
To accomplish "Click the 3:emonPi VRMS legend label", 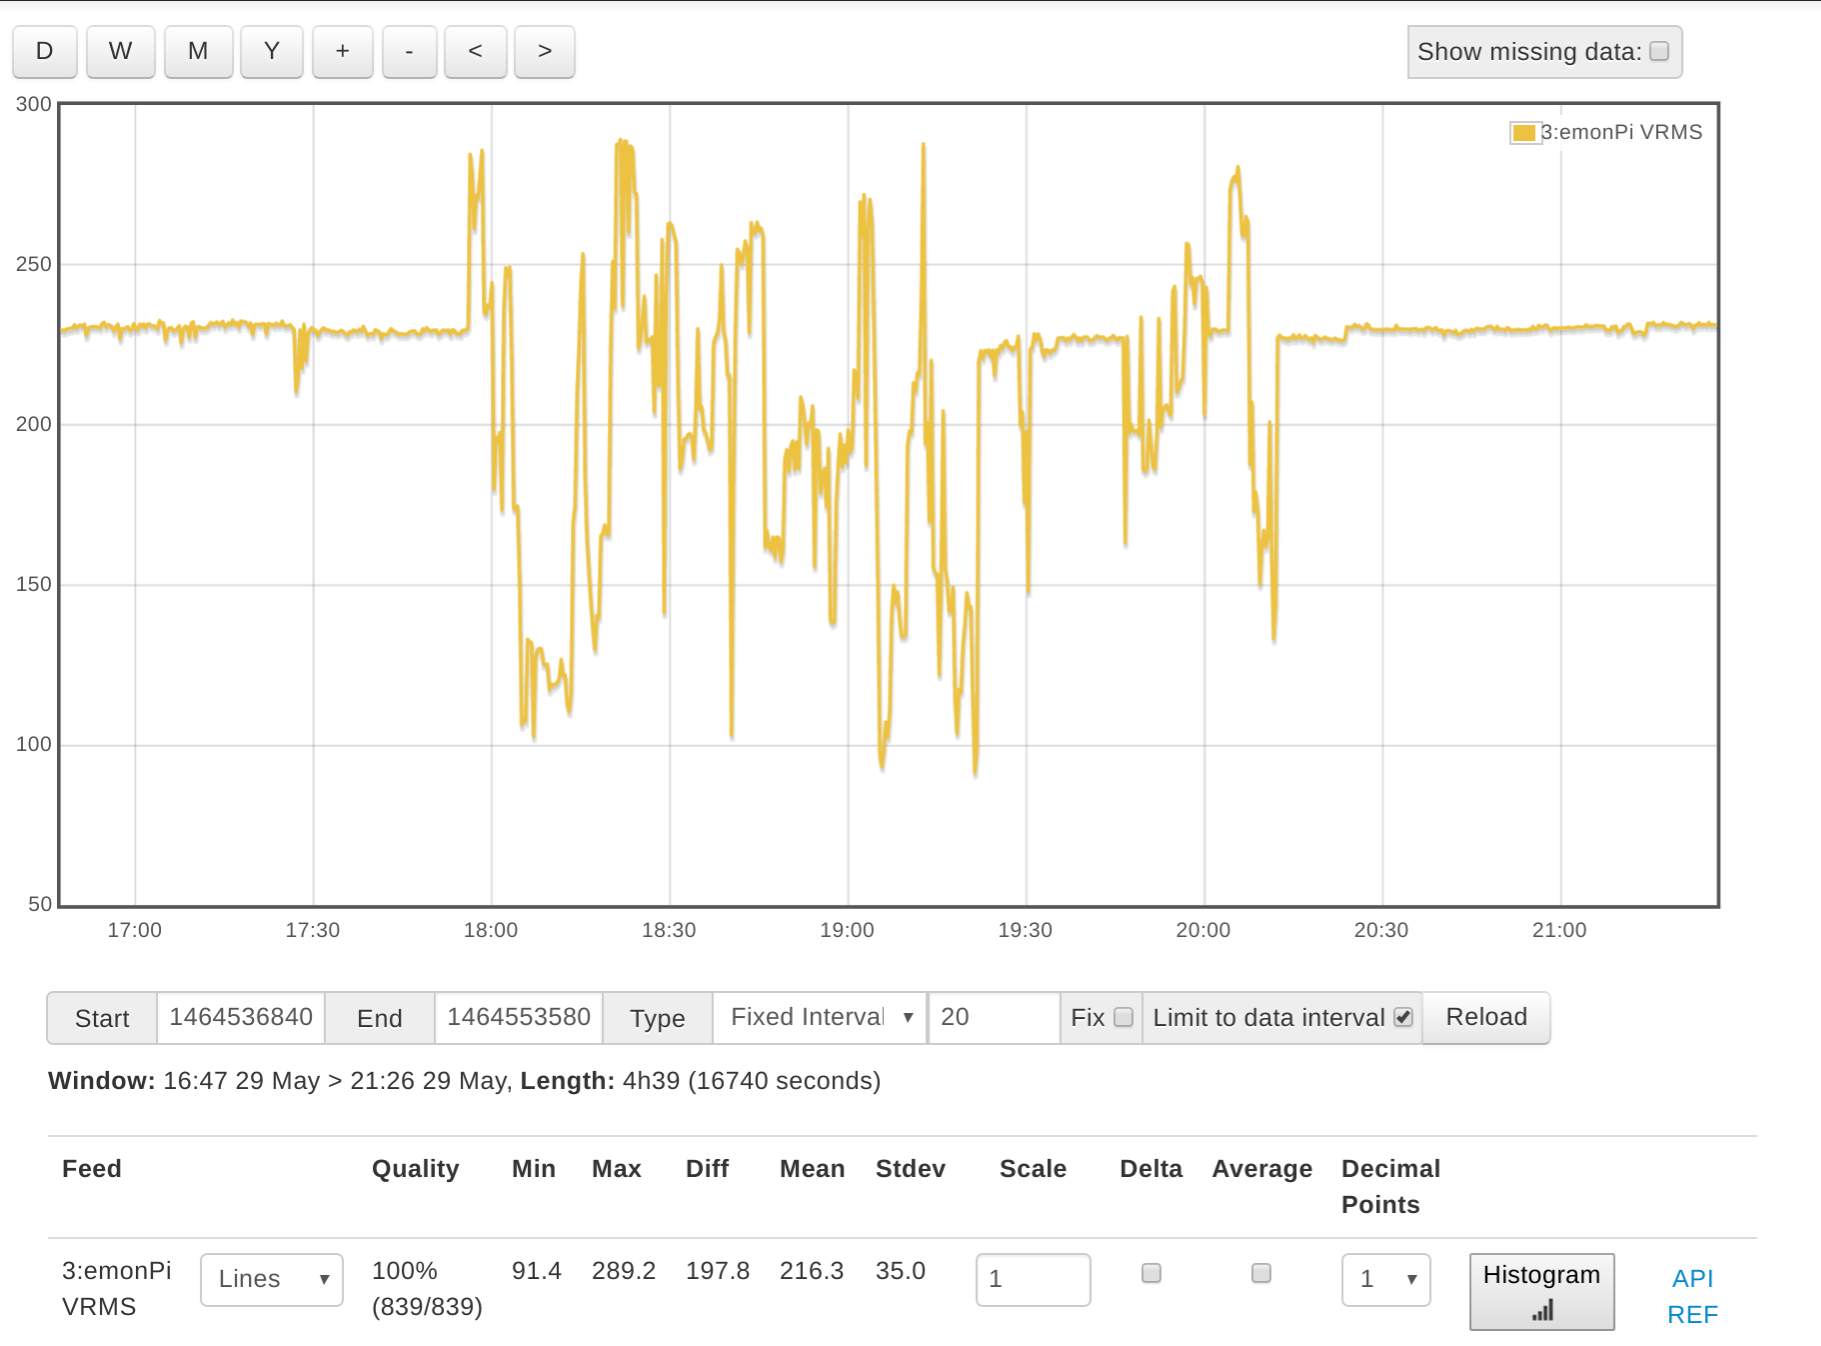I will (1621, 132).
